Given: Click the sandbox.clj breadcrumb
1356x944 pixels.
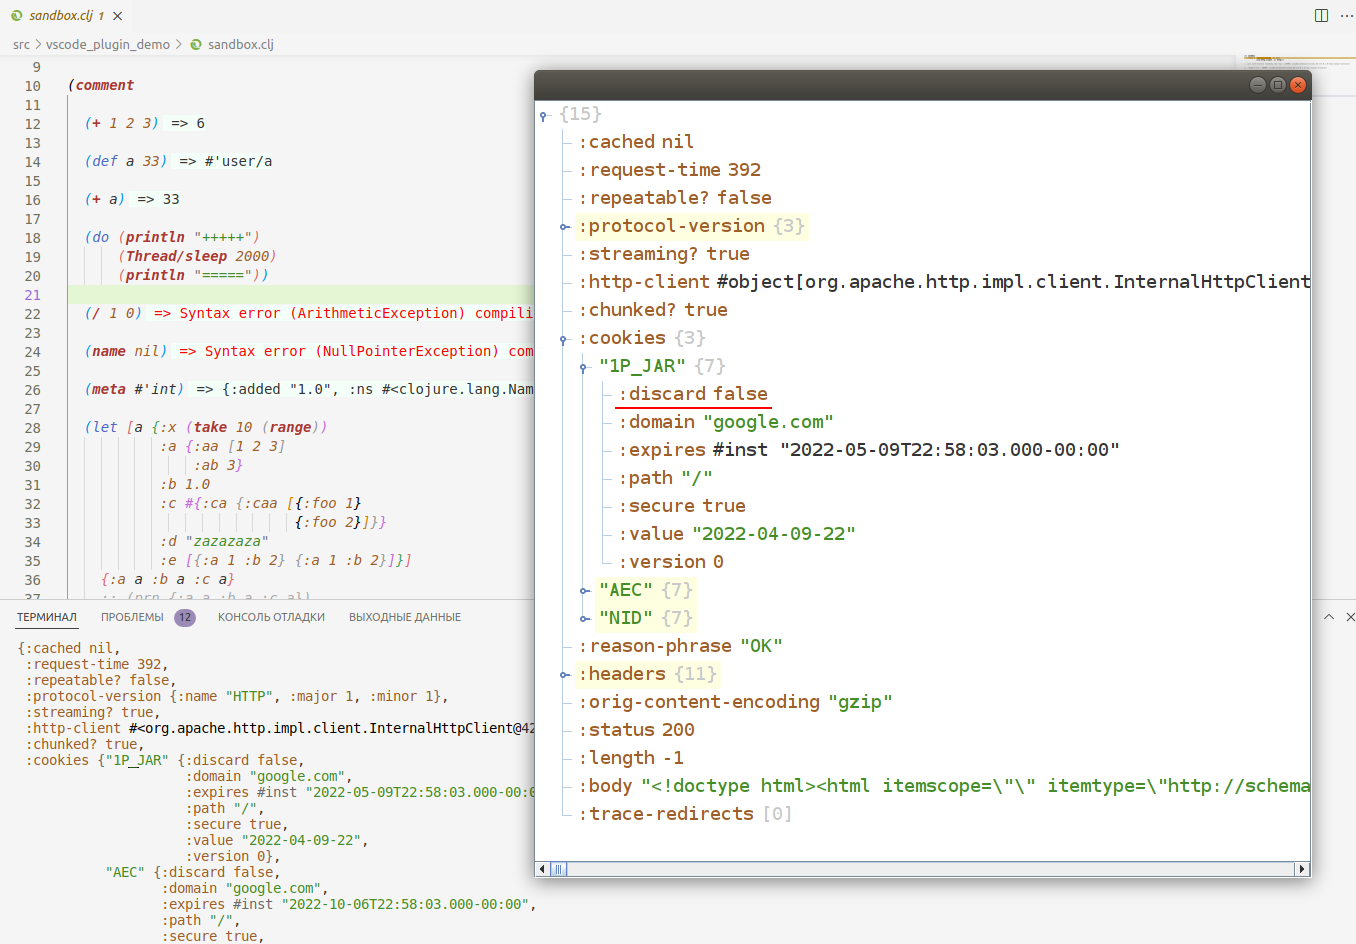Looking at the screenshot, I should pos(241,44).
